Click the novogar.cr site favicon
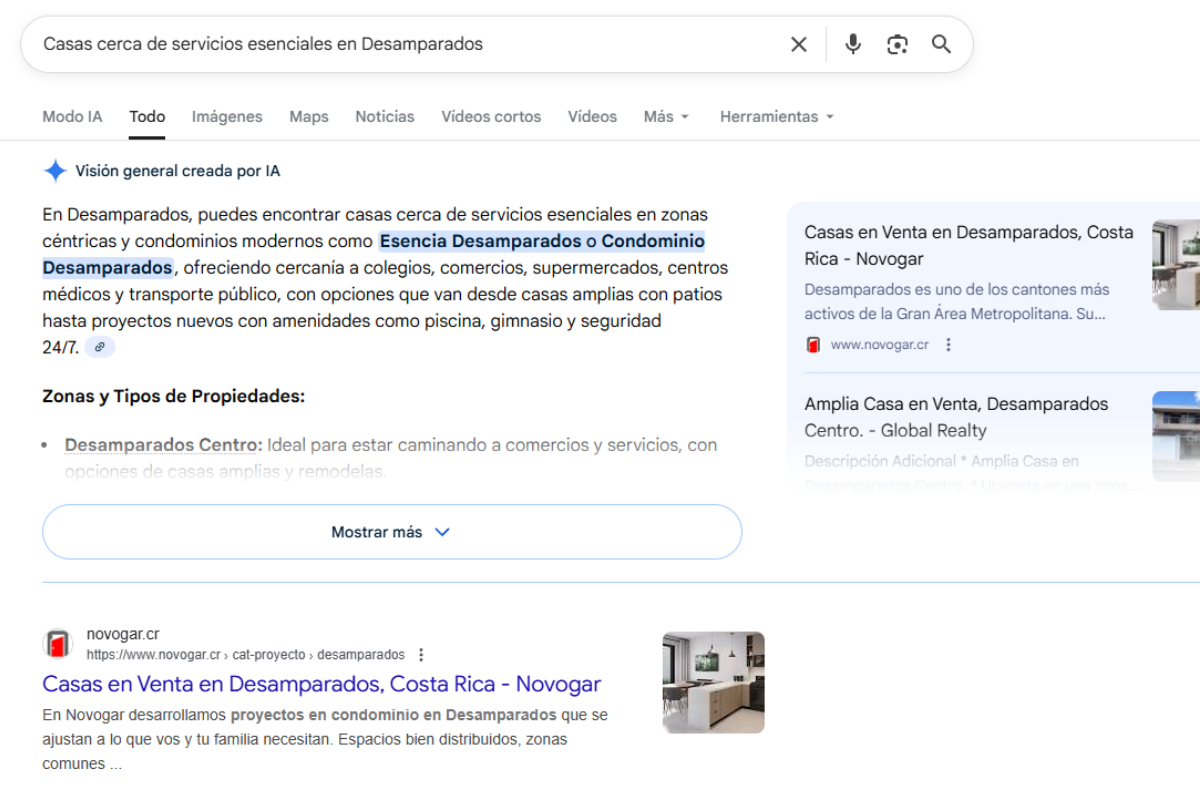Image resolution: width=1200 pixels, height=800 pixels. pyautogui.click(x=58, y=644)
